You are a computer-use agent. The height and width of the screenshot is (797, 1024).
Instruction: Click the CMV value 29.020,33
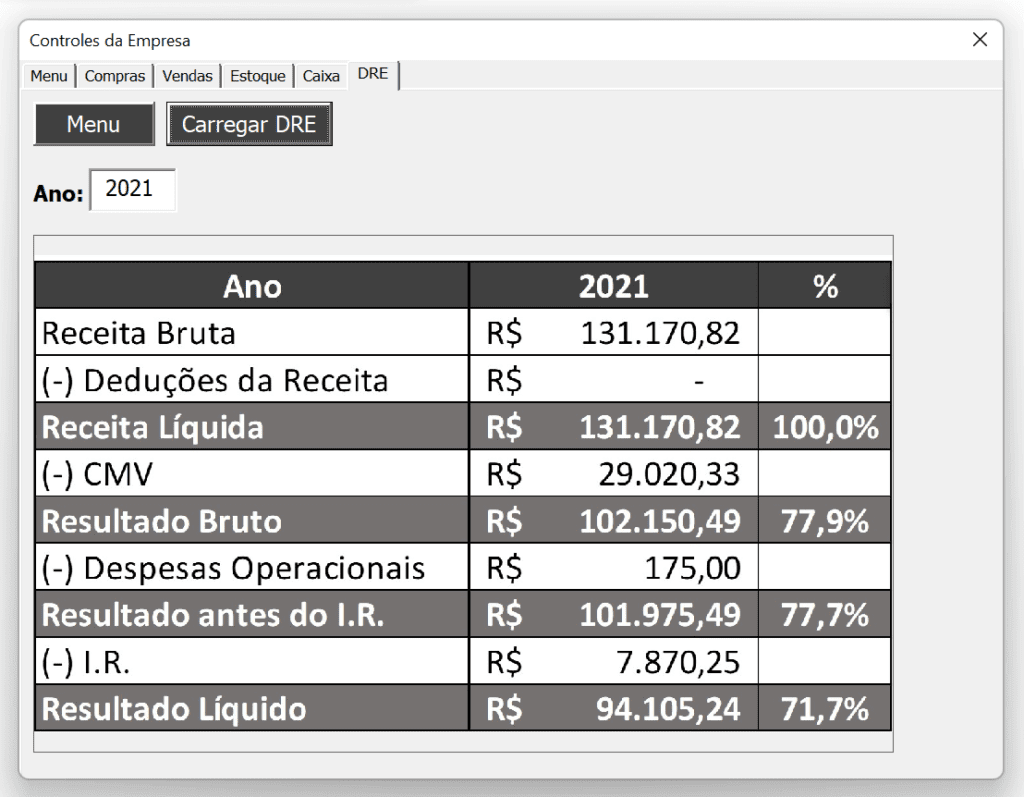click(669, 474)
